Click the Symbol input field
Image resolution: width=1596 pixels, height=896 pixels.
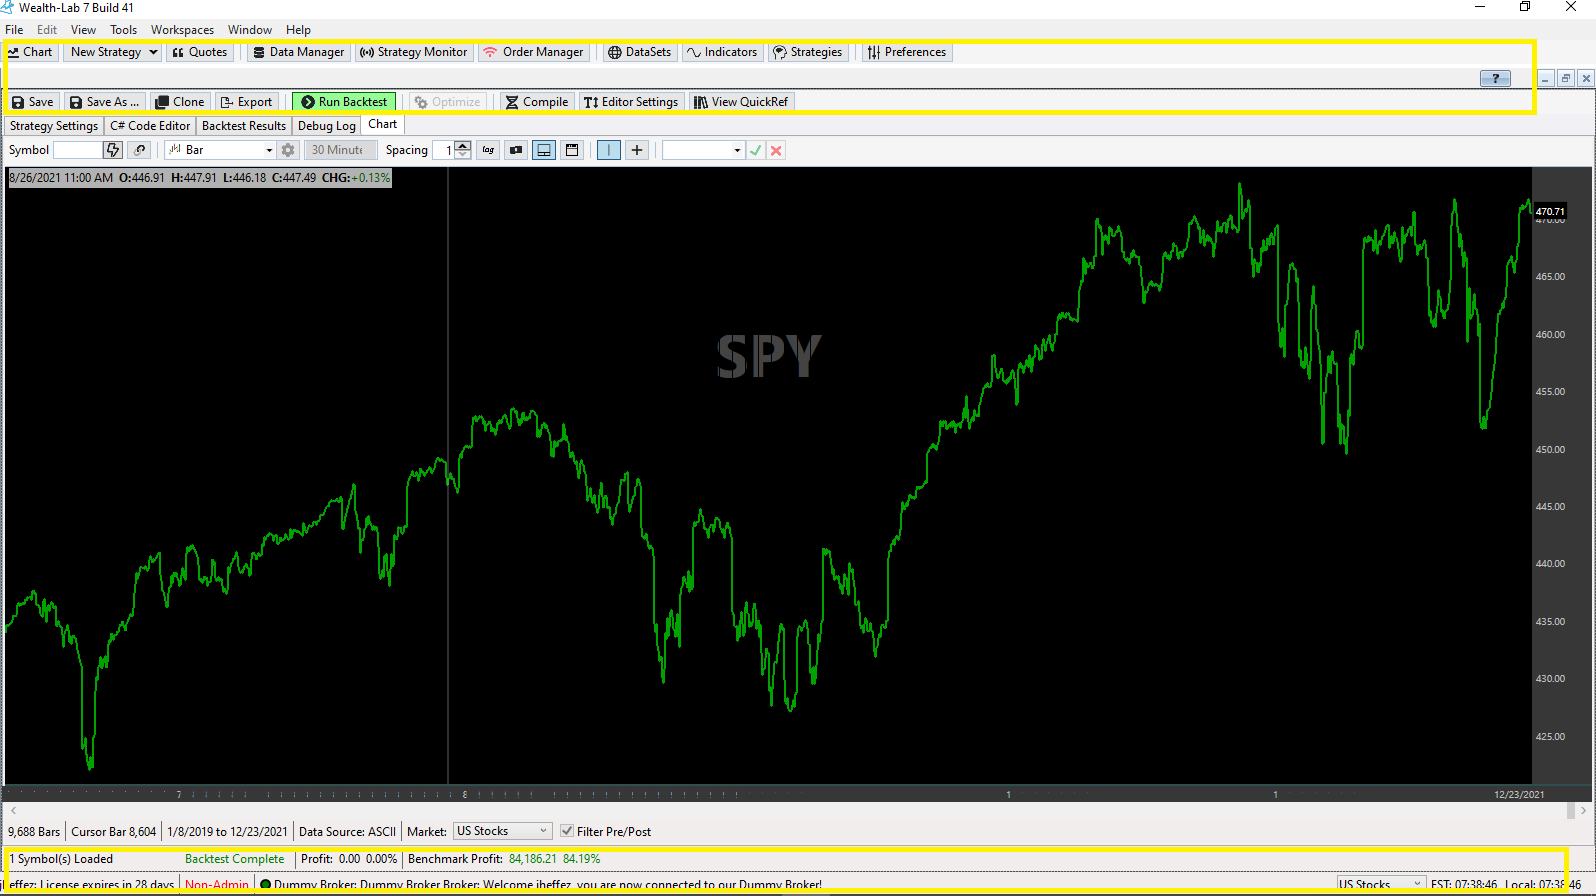point(77,150)
